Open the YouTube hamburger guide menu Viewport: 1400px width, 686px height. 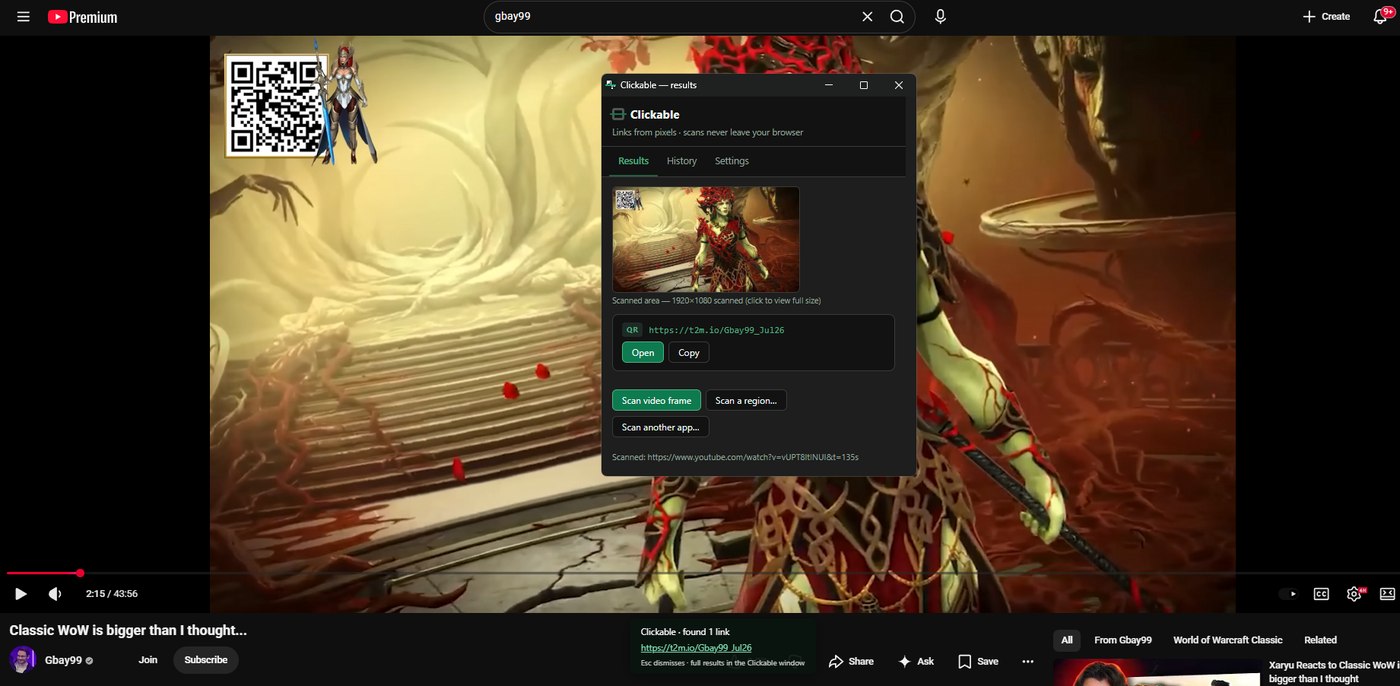click(x=23, y=17)
